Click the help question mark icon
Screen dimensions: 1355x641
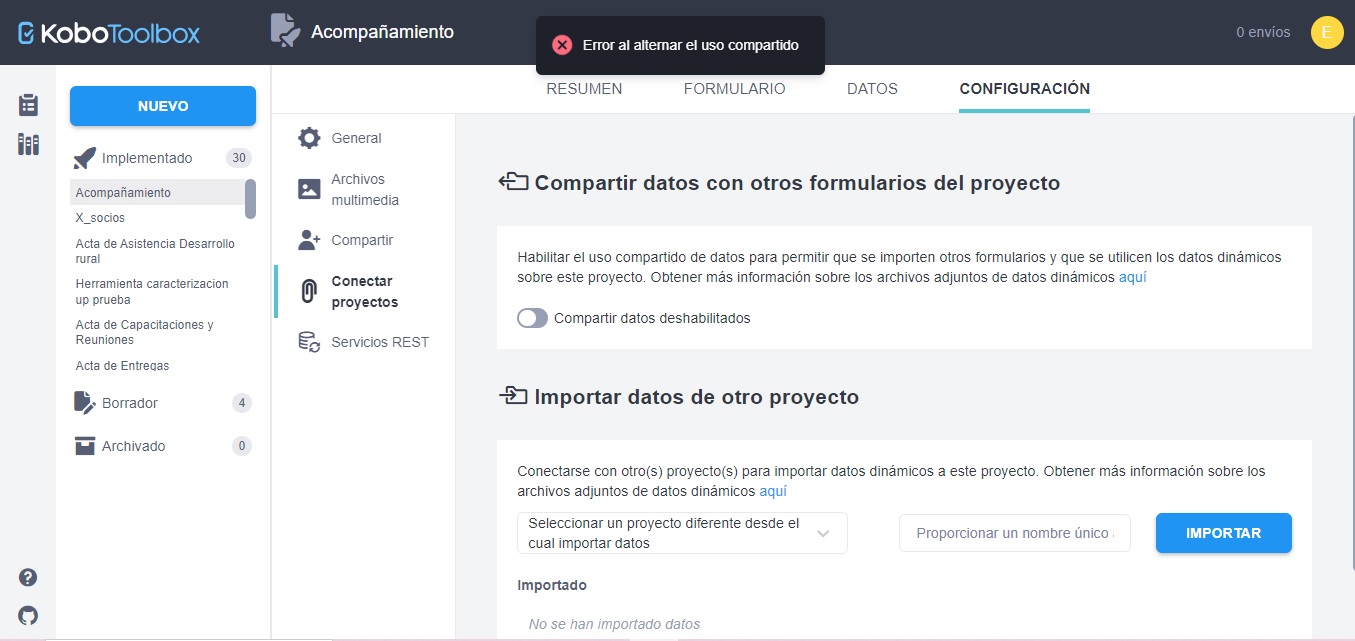(x=27, y=577)
